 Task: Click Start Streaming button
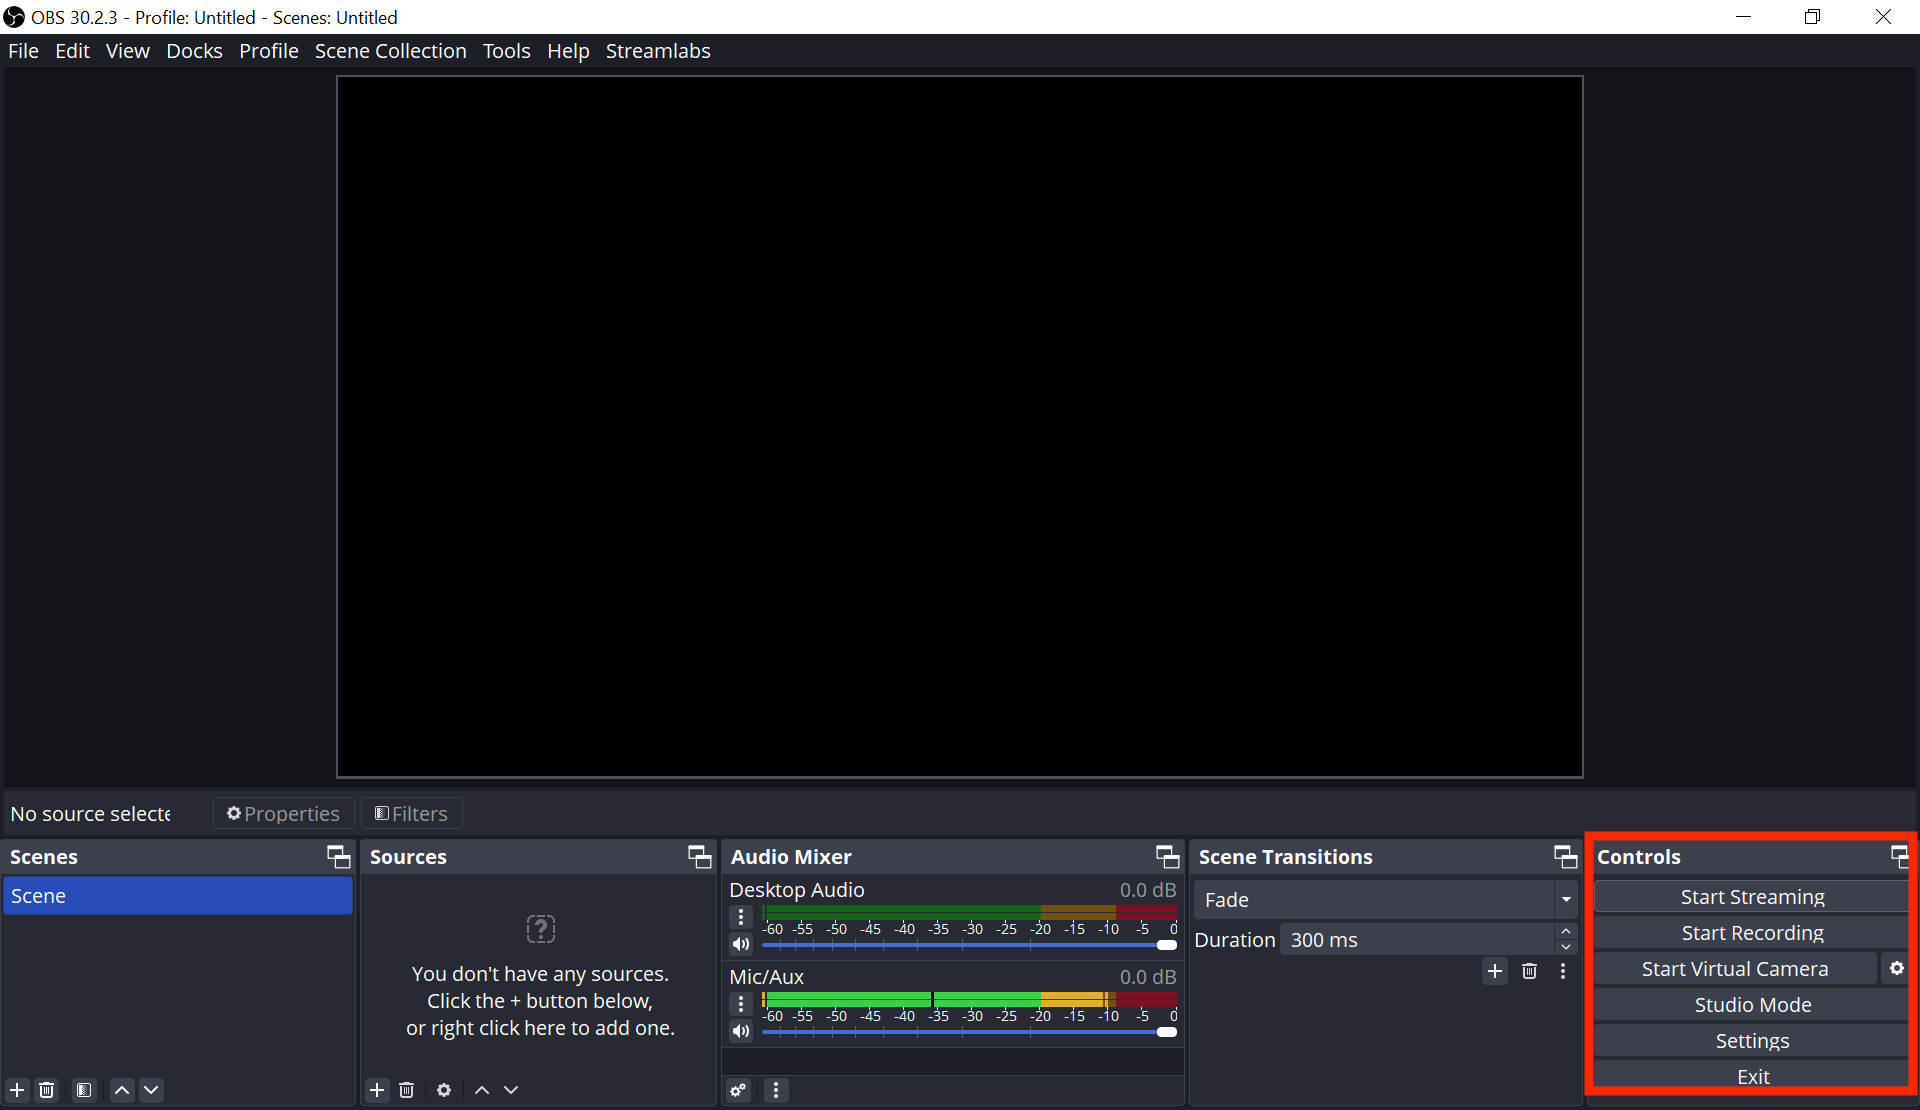(1752, 897)
